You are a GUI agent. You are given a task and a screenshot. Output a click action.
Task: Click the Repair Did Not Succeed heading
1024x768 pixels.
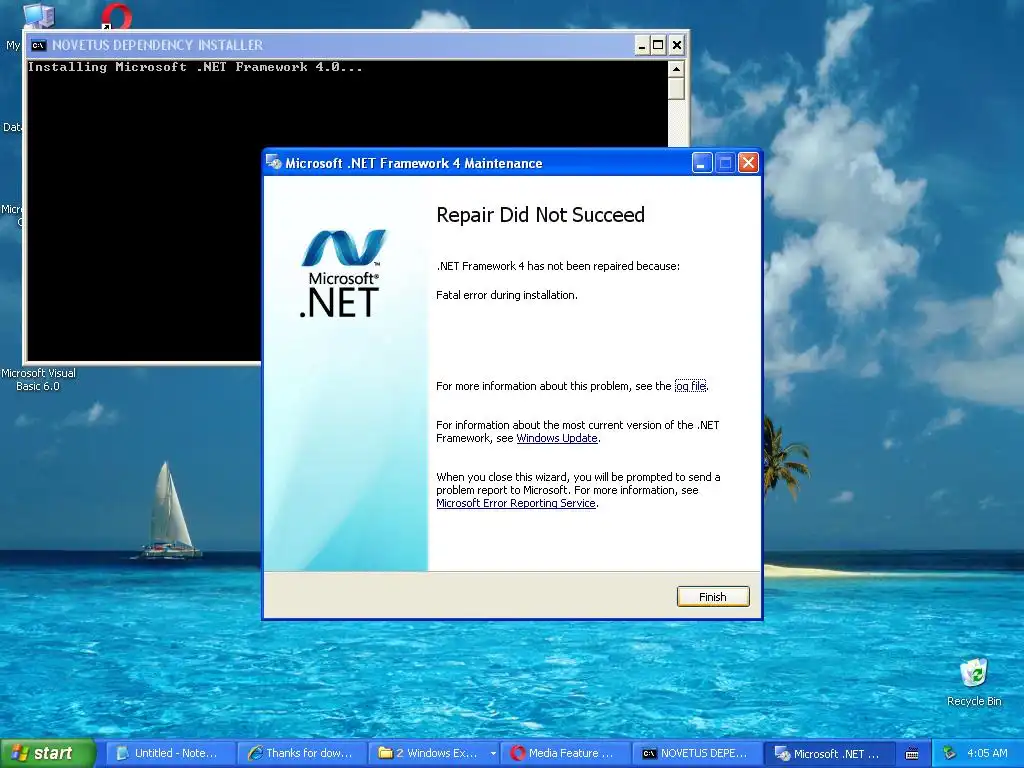click(x=540, y=215)
